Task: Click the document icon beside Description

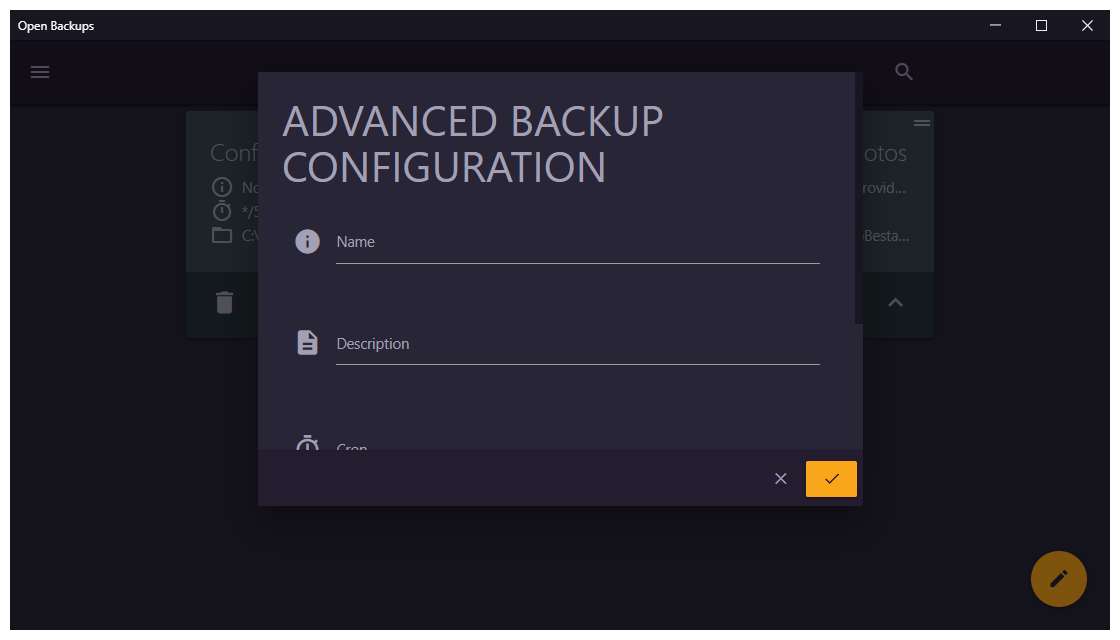Action: coord(307,343)
